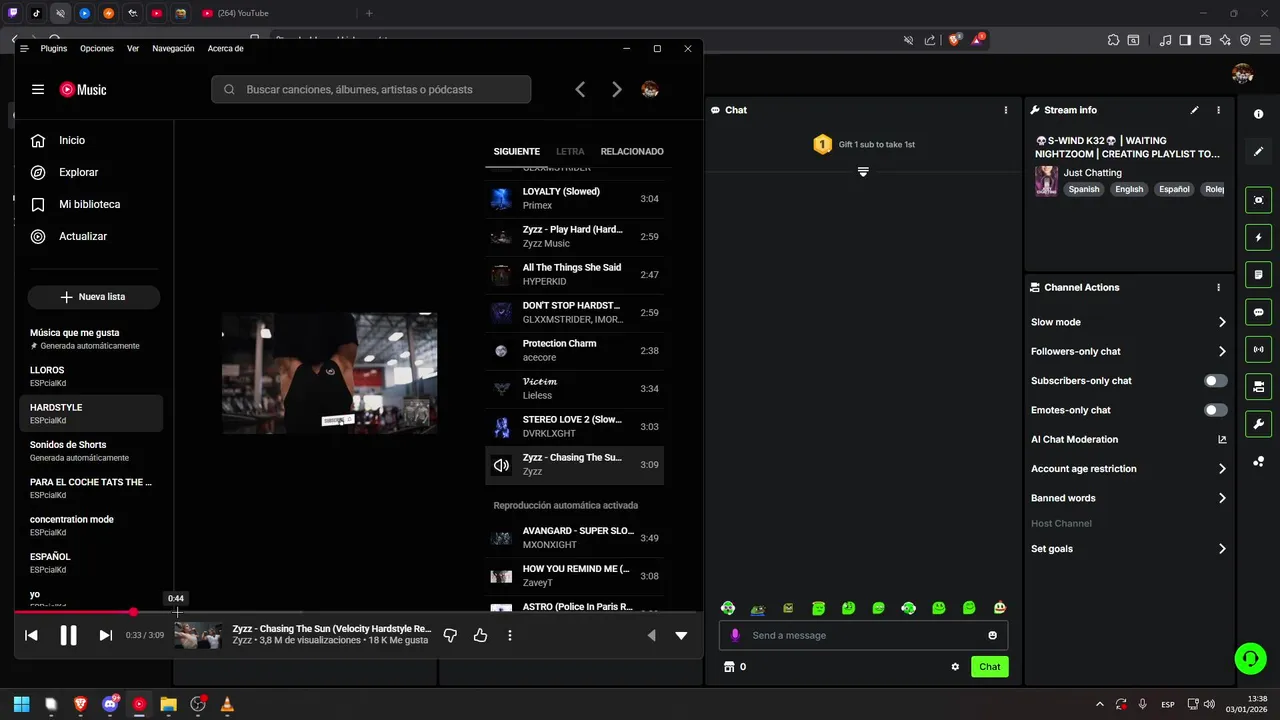Open Música que me gusta playlist

pos(91,338)
